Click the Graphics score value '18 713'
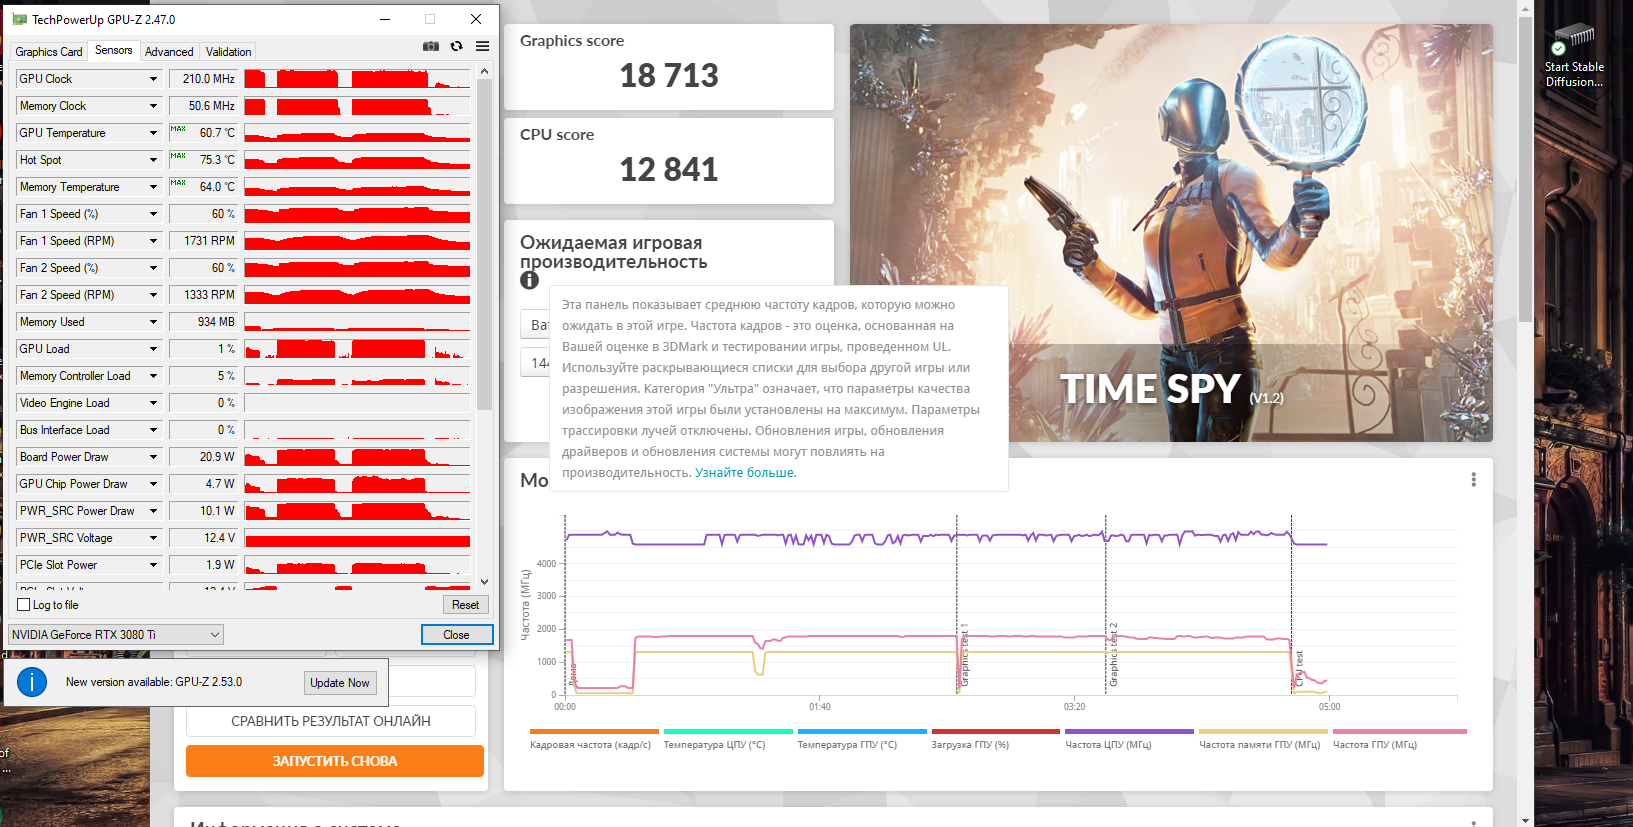The width and height of the screenshot is (1633, 827). tap(669, 76)
